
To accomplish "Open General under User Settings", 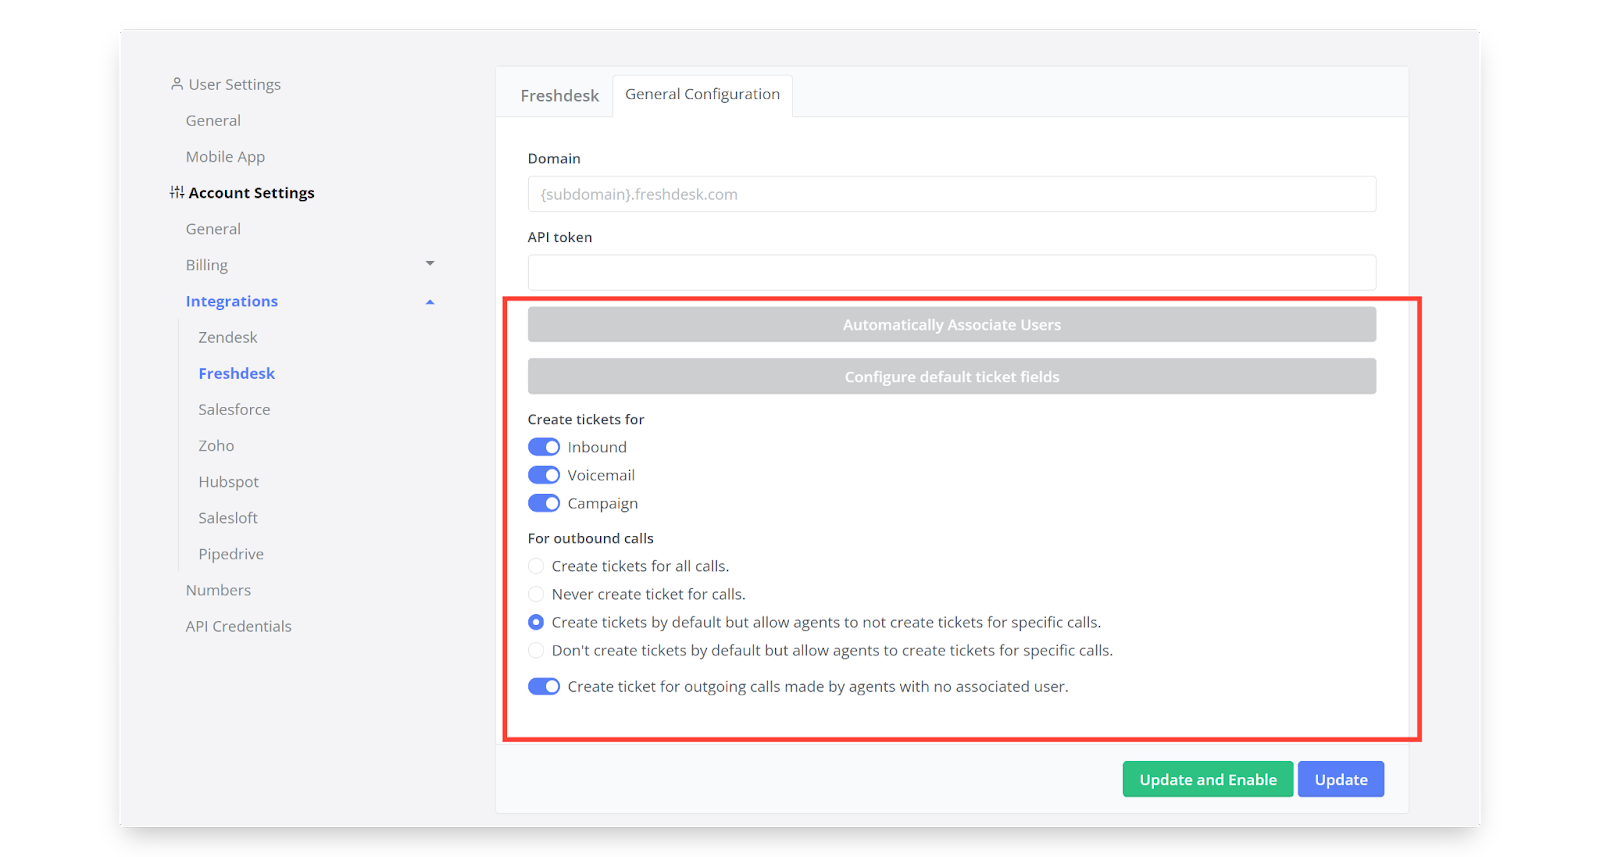I will point(213,120).
